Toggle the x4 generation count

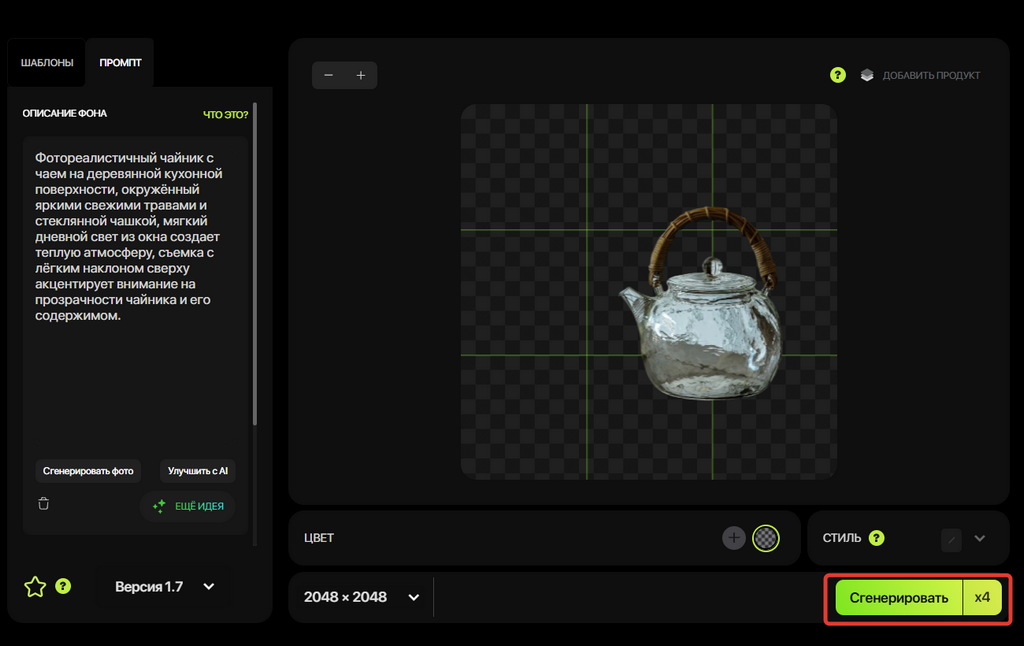[982, 598]
